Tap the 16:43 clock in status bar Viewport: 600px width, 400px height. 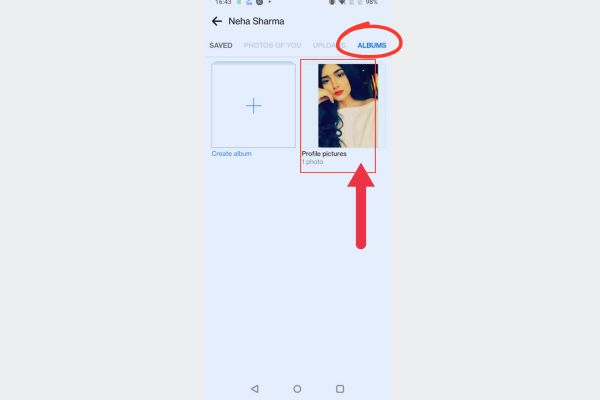tap(223, 2)
